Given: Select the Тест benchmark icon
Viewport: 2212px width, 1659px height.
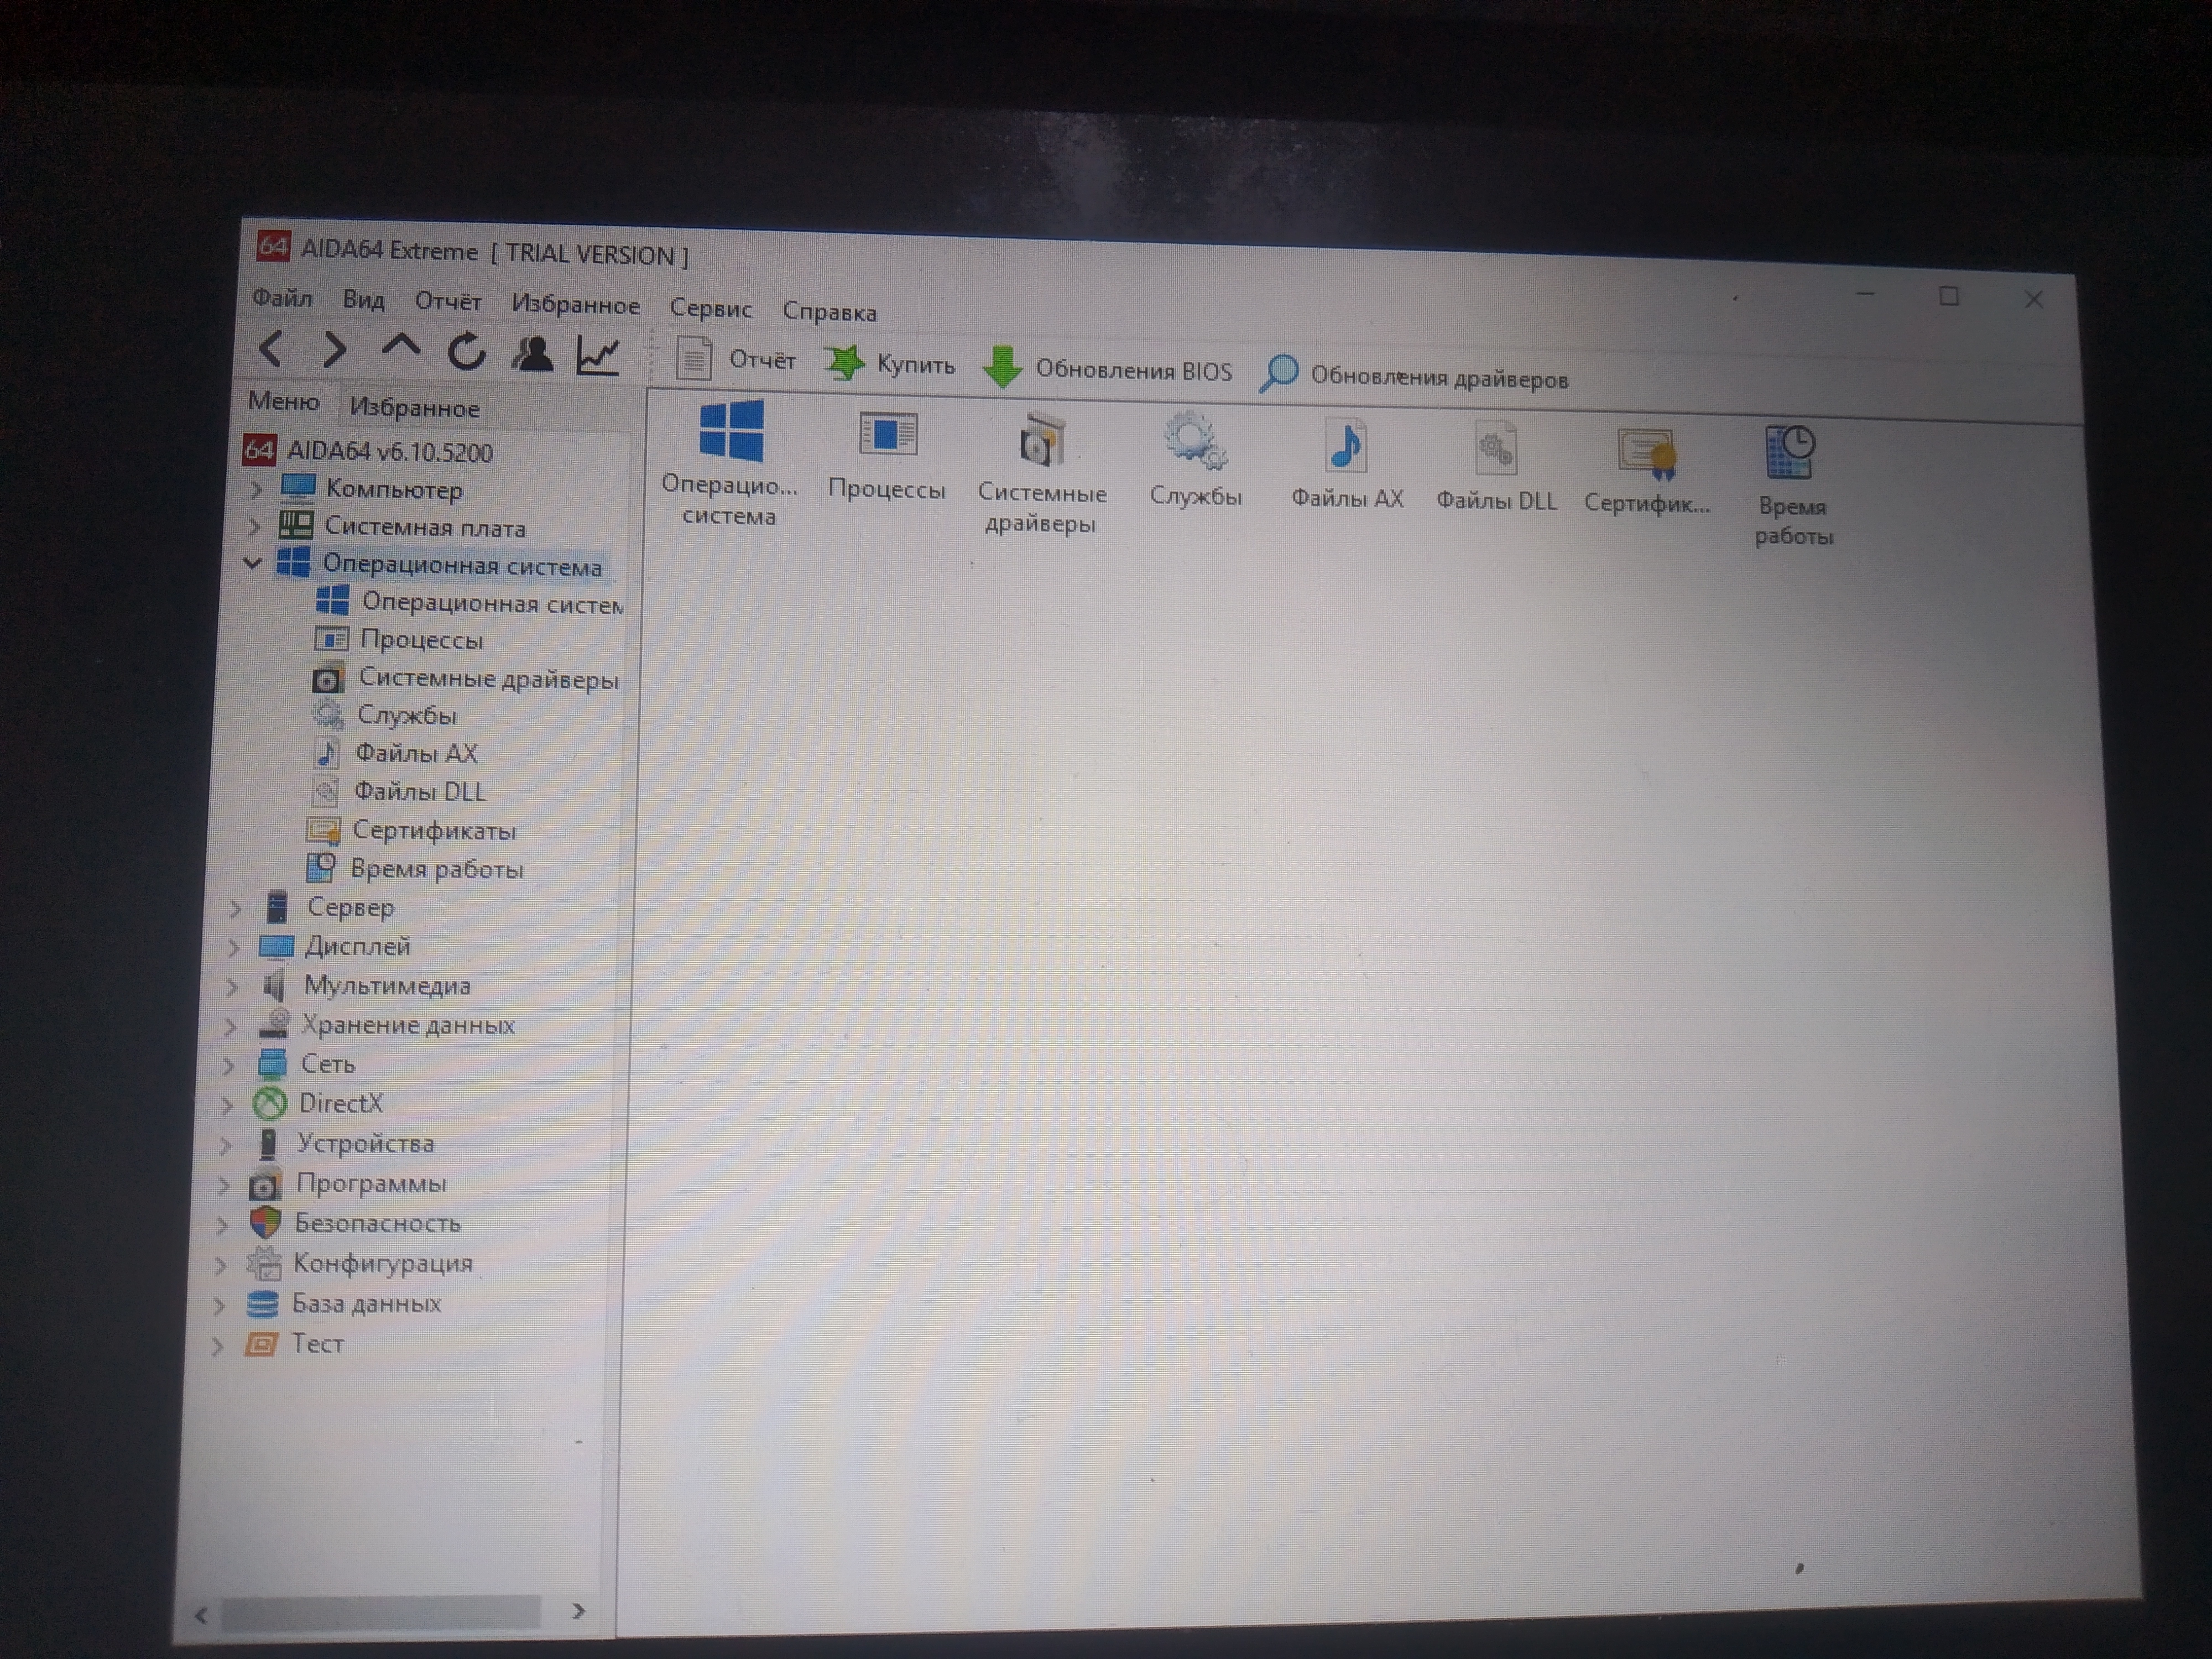Looking at the screenshot, I should [x=260, y=1344].
